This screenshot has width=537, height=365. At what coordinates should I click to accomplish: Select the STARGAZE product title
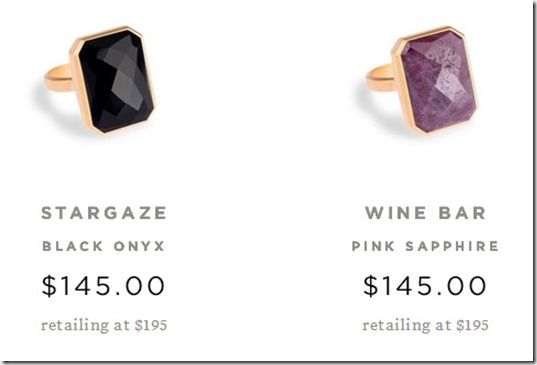[x=104, y=213]
